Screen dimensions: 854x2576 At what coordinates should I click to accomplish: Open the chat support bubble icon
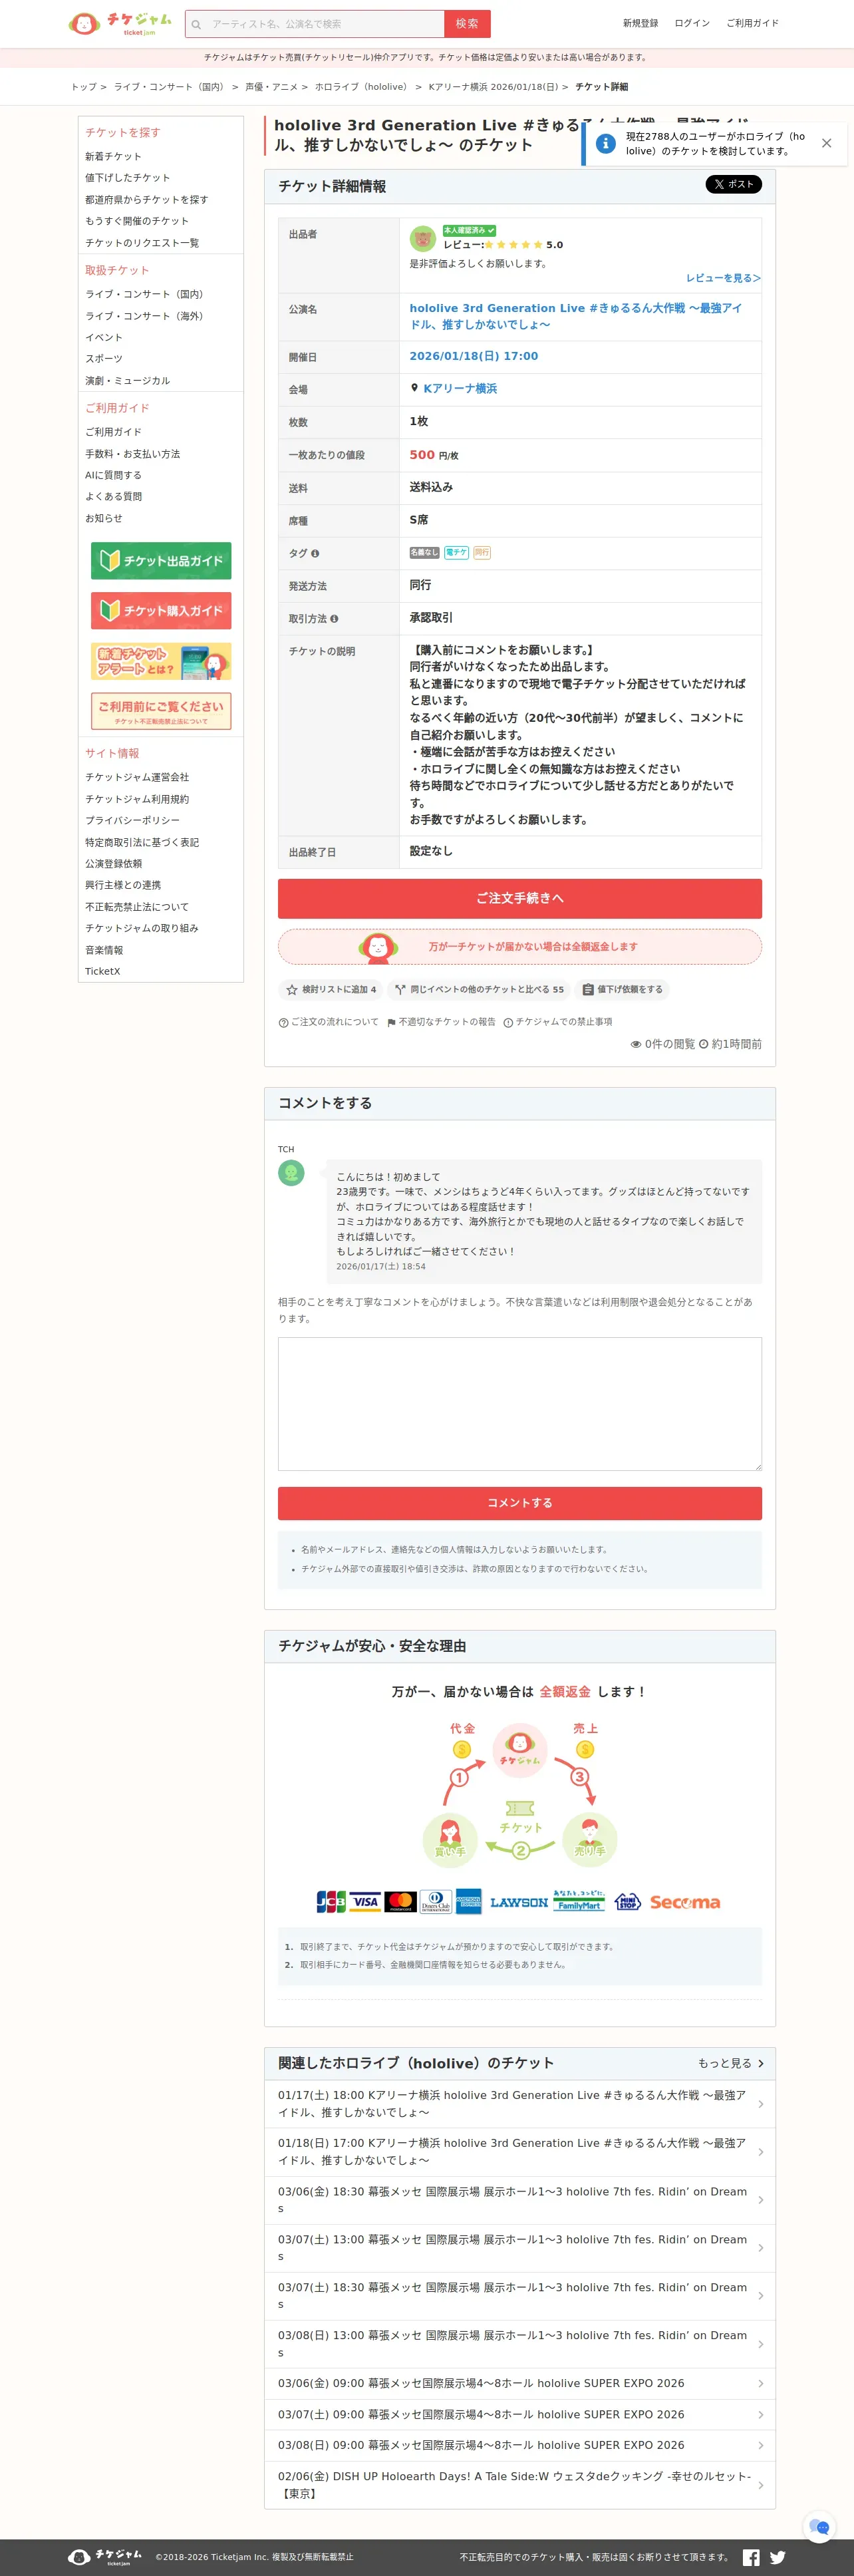coord(820,2527)
